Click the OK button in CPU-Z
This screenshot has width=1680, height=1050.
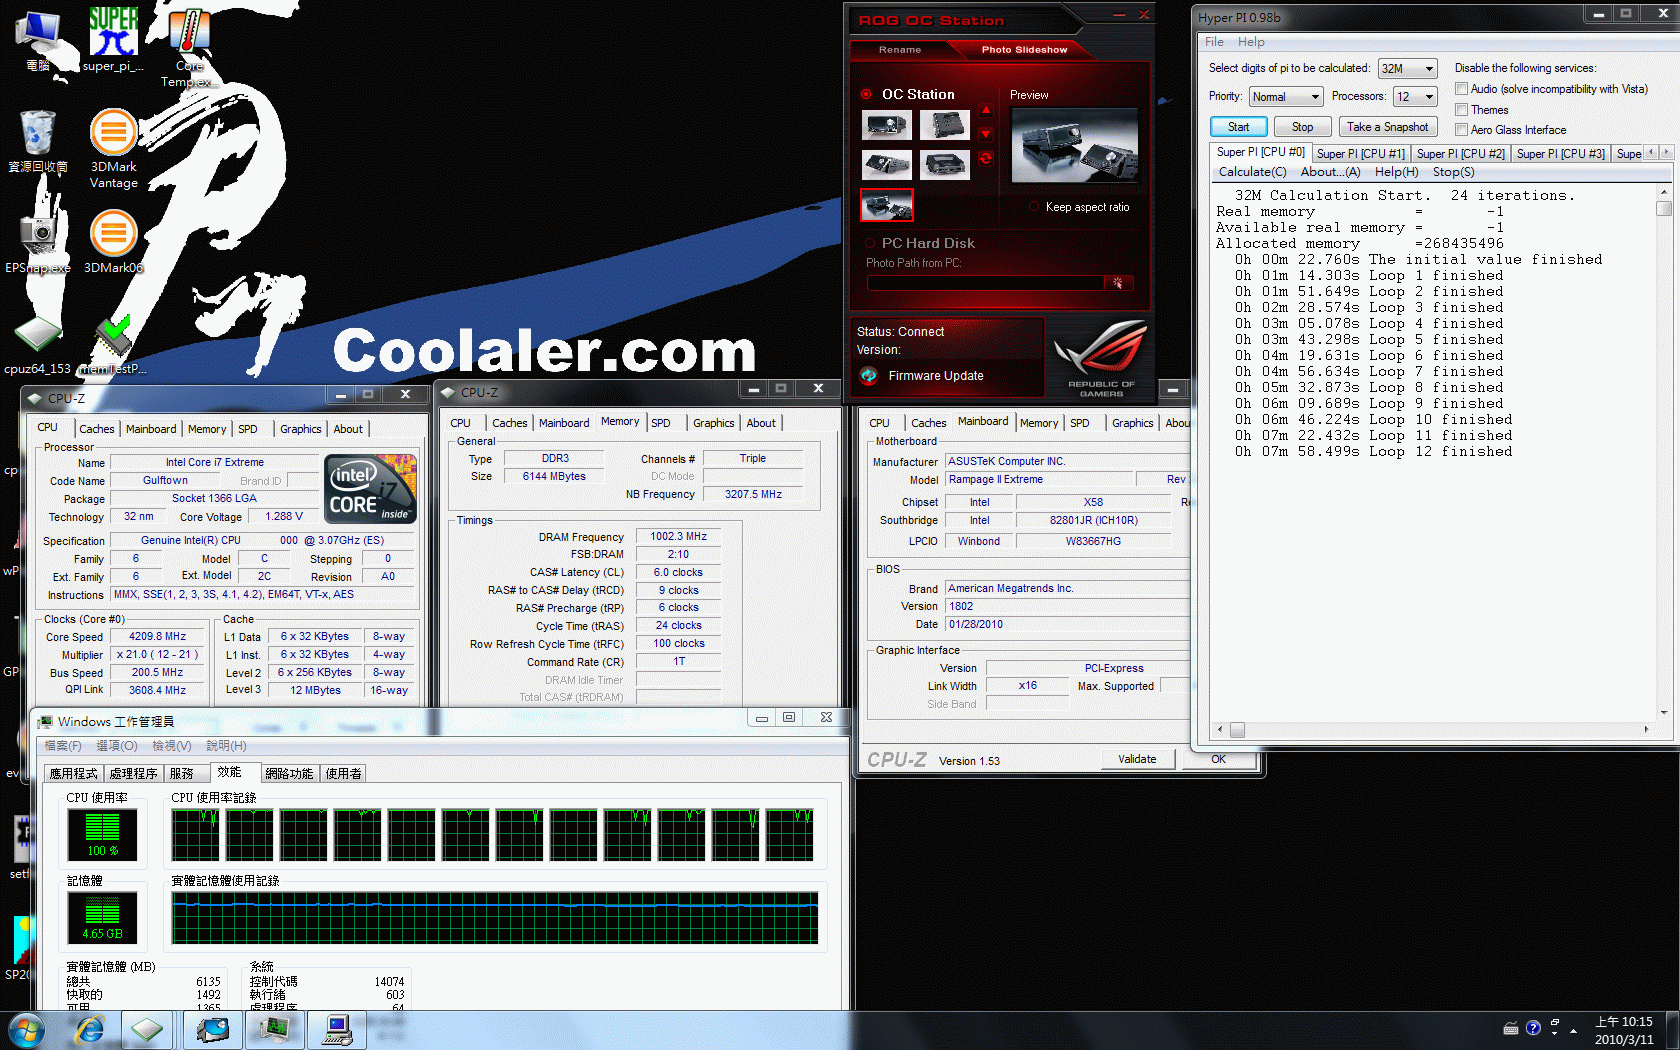(1218, 759)
